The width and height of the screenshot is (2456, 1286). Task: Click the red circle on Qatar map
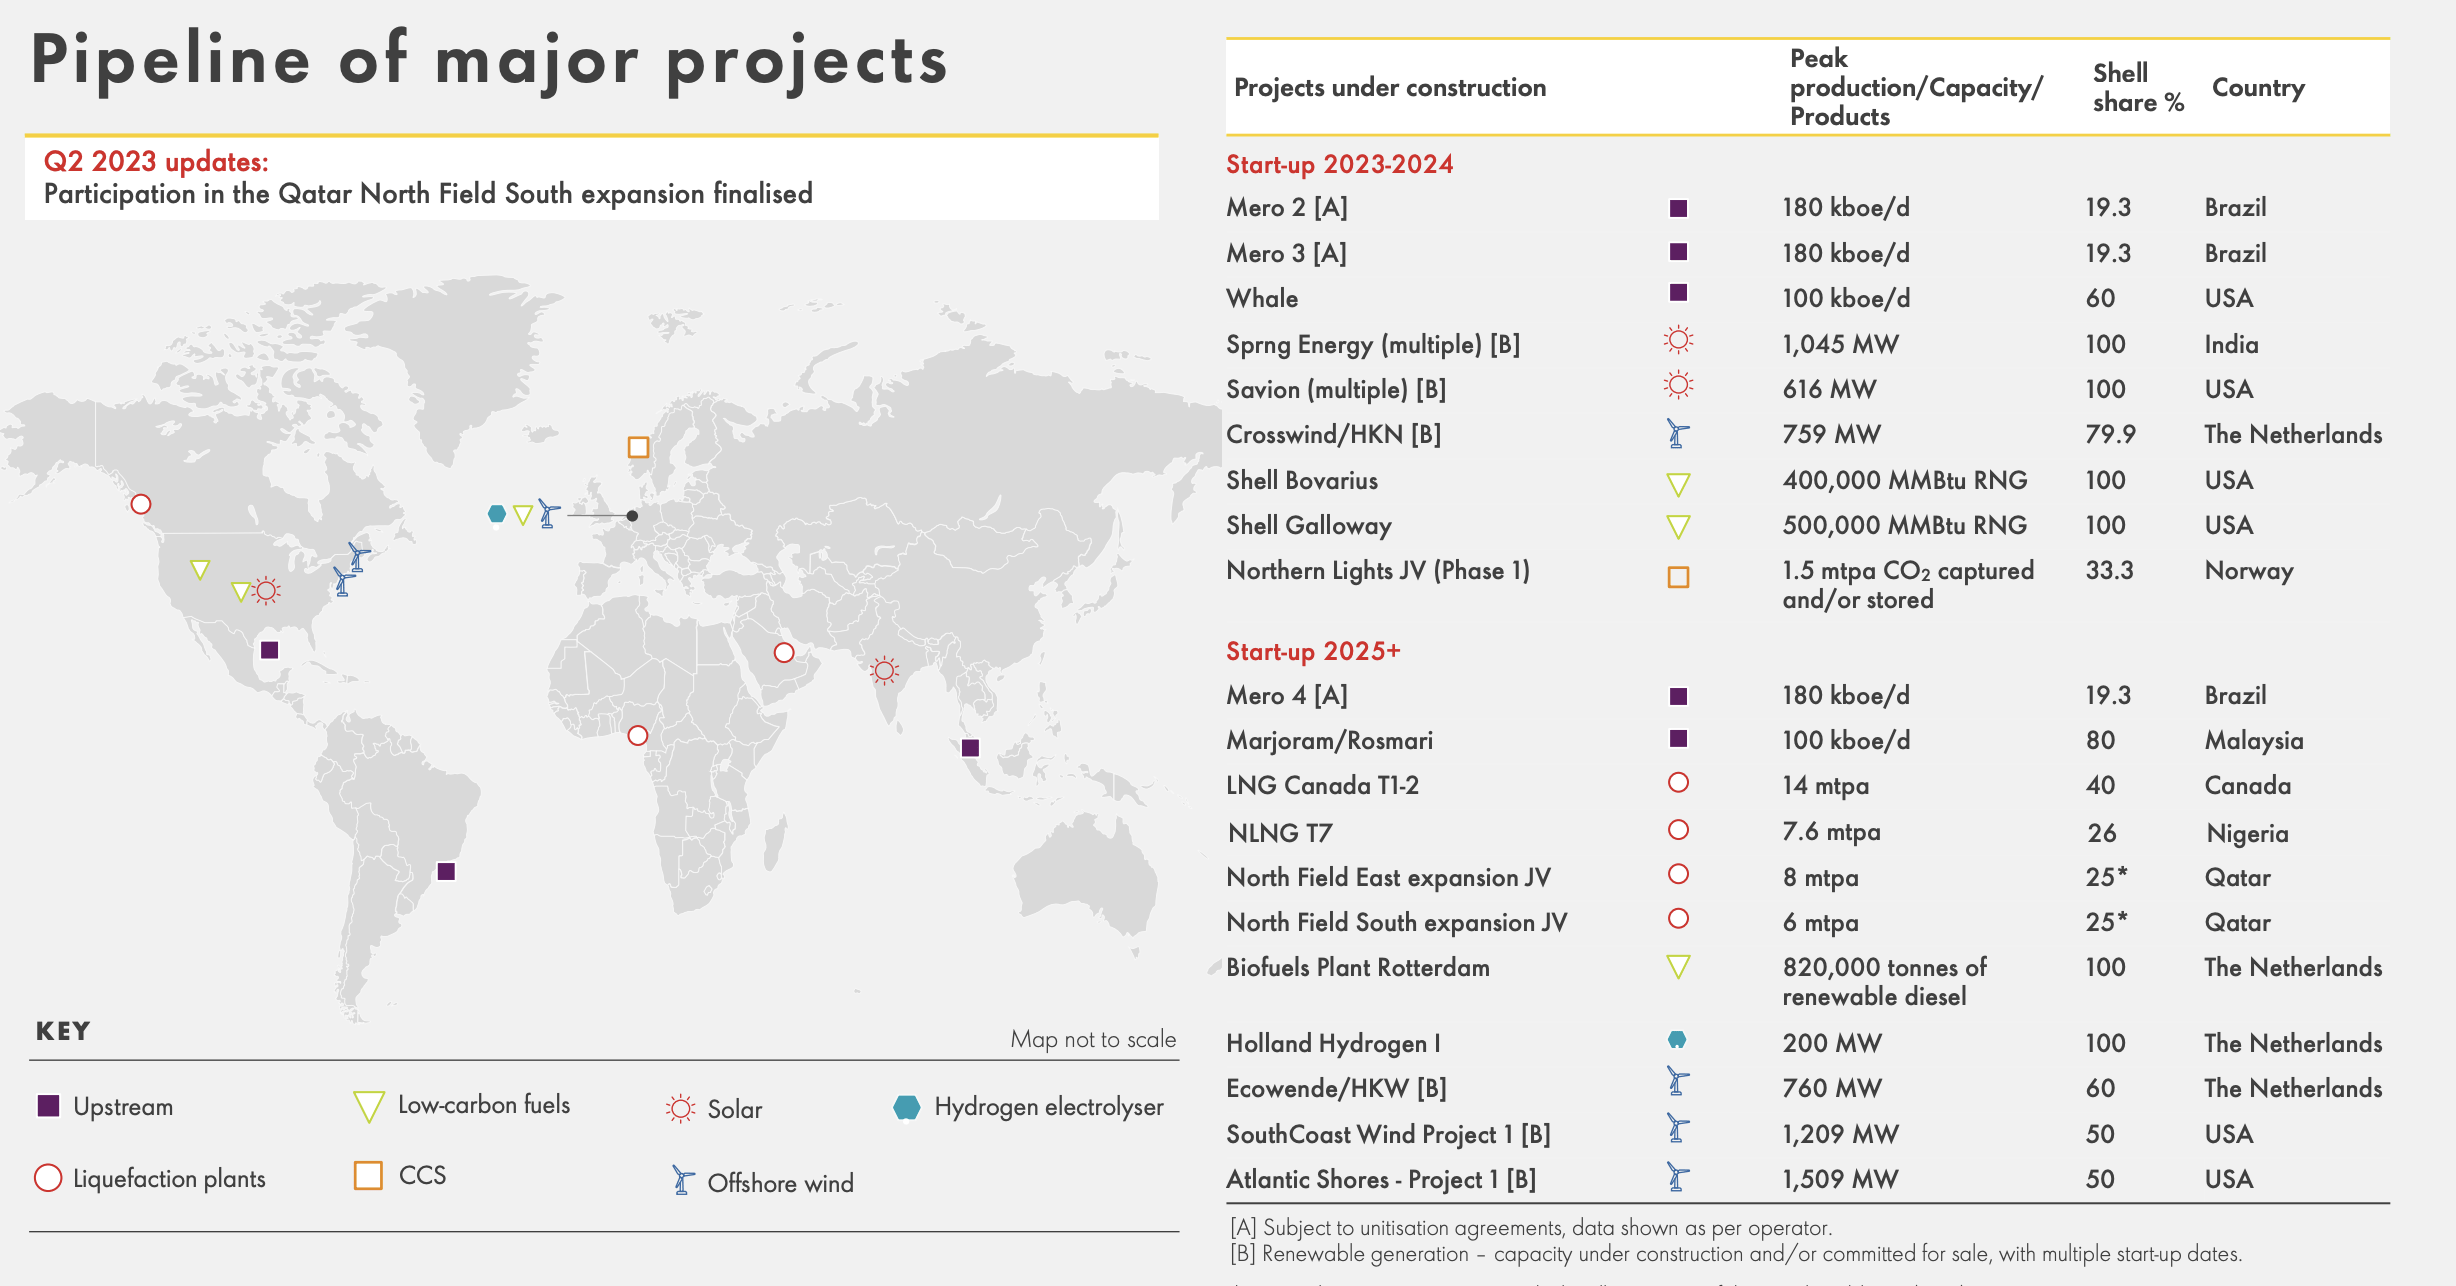784,652
